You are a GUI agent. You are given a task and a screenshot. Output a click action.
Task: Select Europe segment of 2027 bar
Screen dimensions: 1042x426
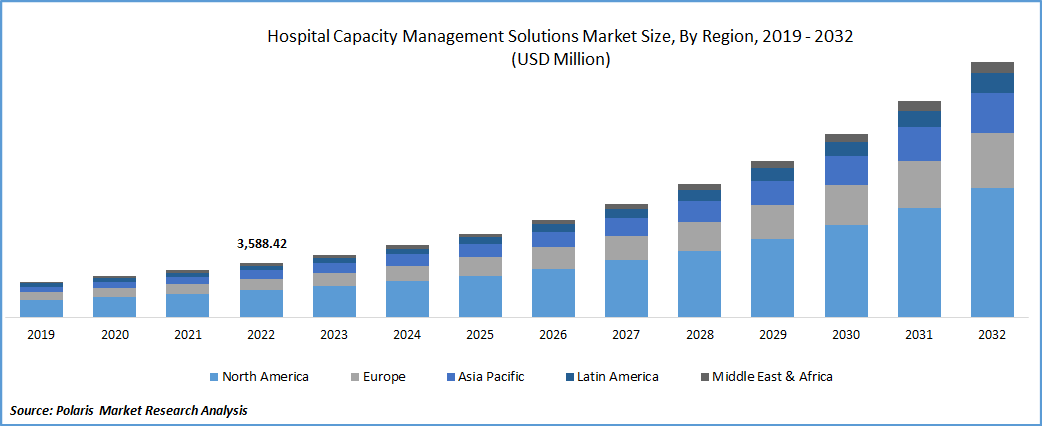click(x=627, y=248)
